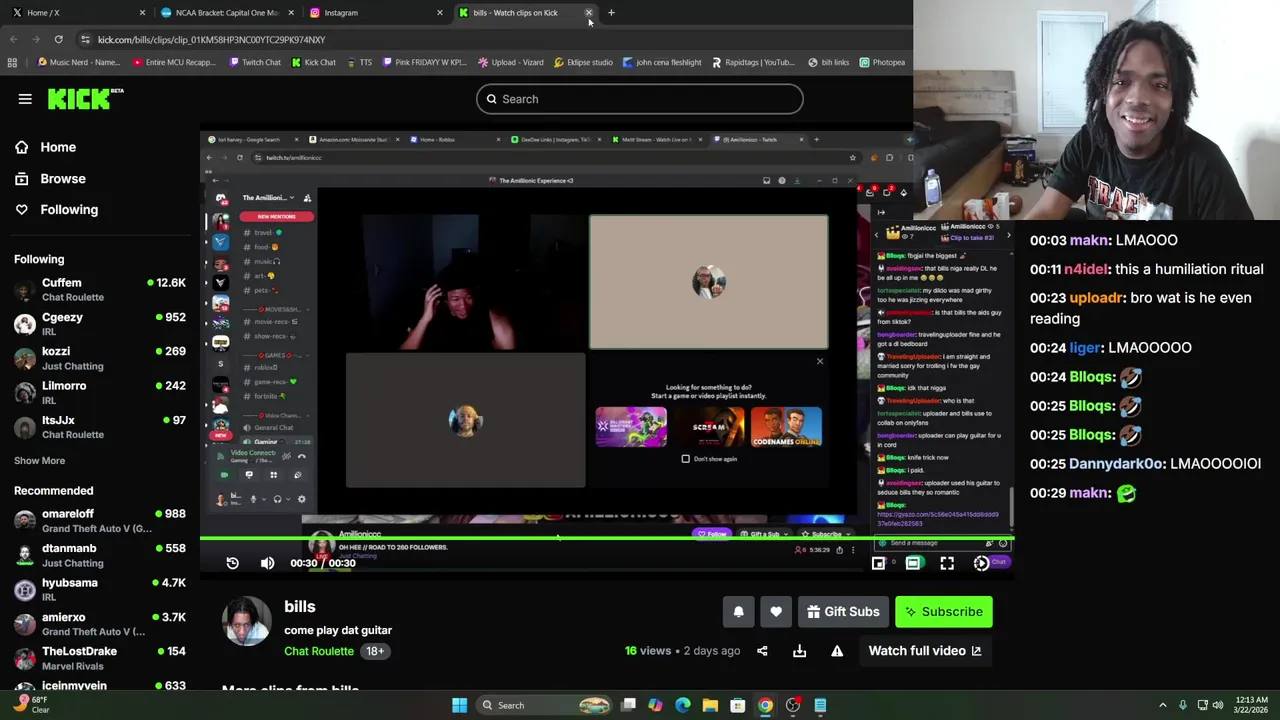Open Microsoft Edge from the taskbar
Image resolution: width=1280 pixels, height=720 pixels.
tap(682, 705)
